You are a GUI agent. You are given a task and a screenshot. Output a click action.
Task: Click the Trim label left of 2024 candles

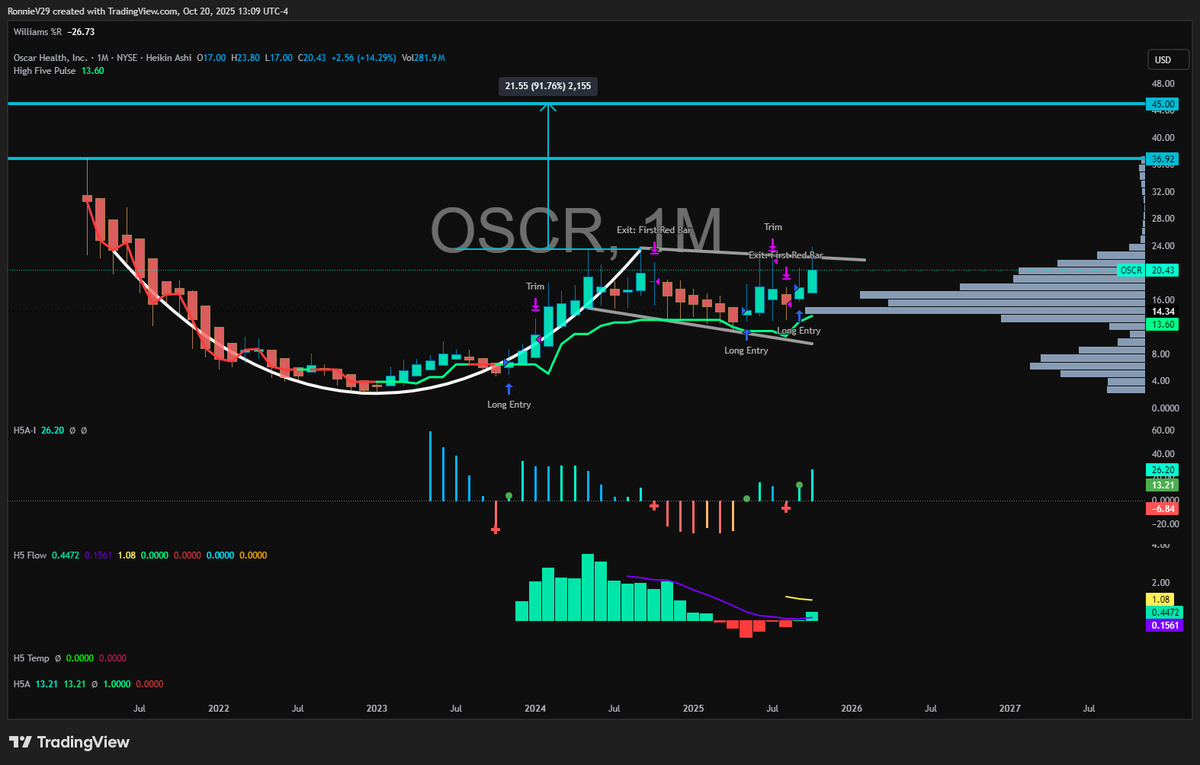(x=536, y=287)
